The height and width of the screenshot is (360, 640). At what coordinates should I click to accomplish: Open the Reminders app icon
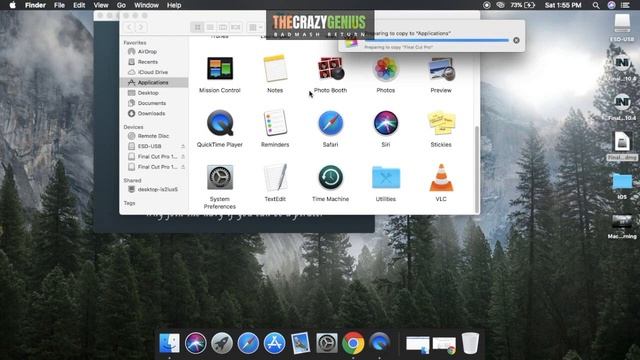[x=275, y=122]
